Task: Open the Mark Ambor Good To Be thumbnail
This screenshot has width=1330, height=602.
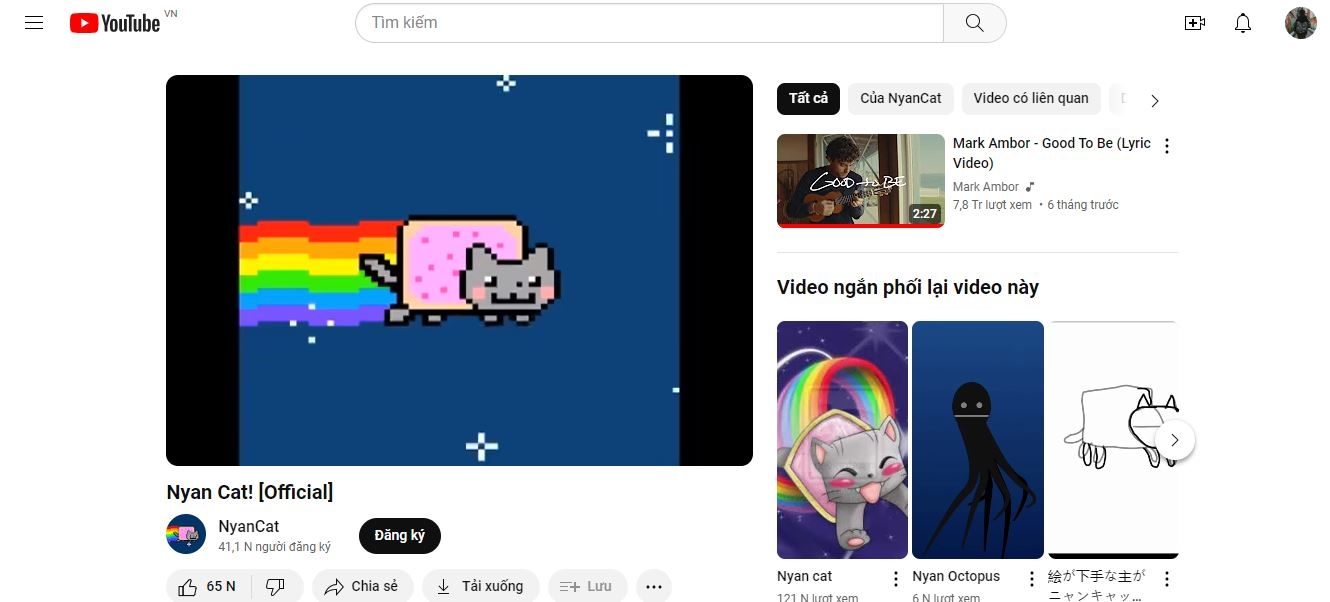Action: (861, 181)
